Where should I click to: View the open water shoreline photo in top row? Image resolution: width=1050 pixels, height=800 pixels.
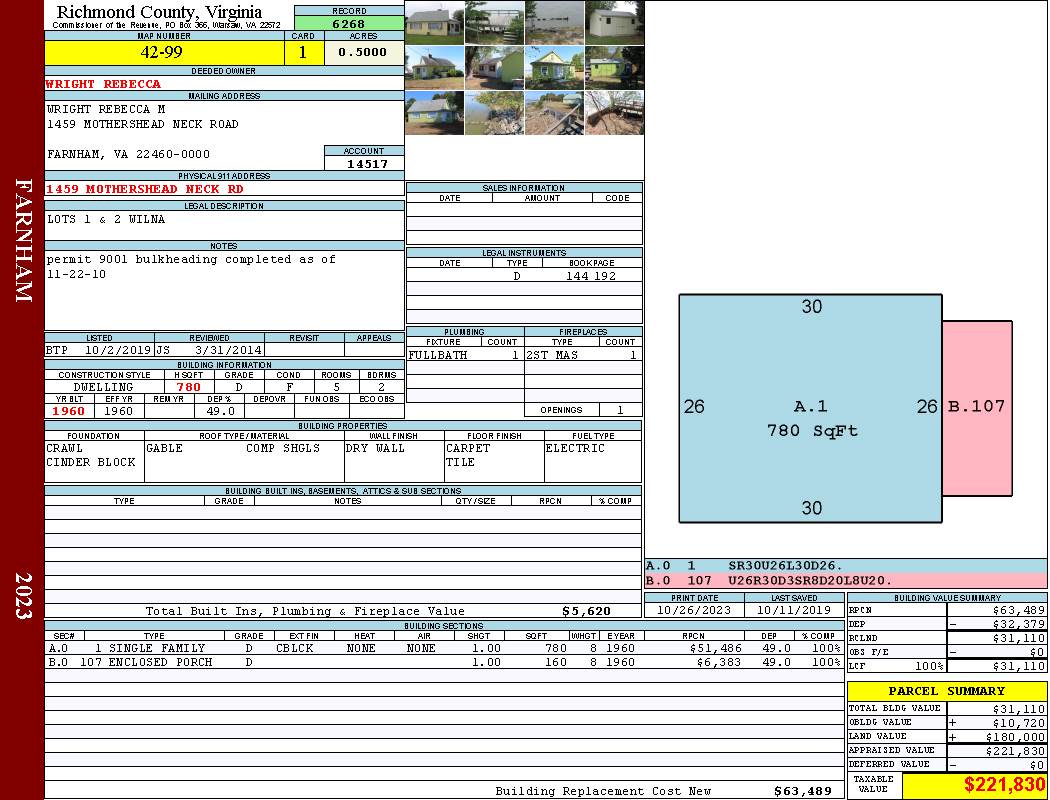coord(554,23)
